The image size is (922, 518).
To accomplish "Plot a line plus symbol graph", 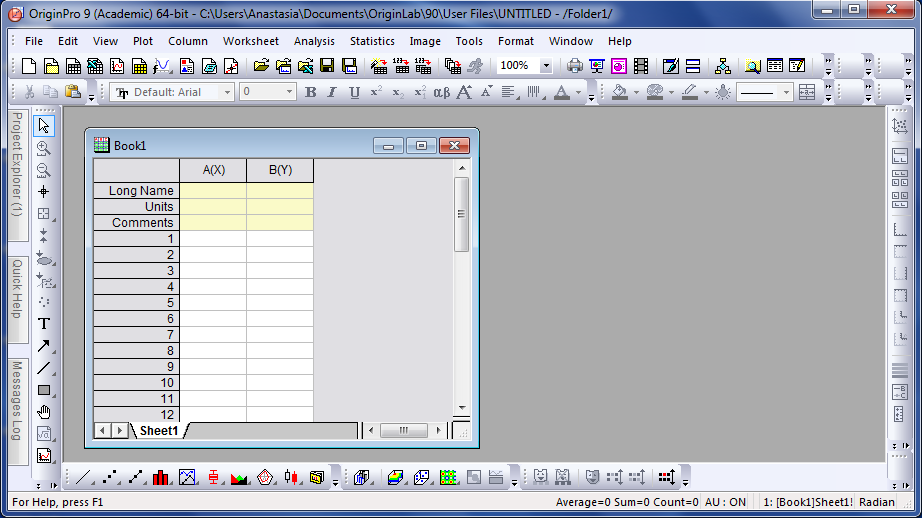I will (135, 477).
